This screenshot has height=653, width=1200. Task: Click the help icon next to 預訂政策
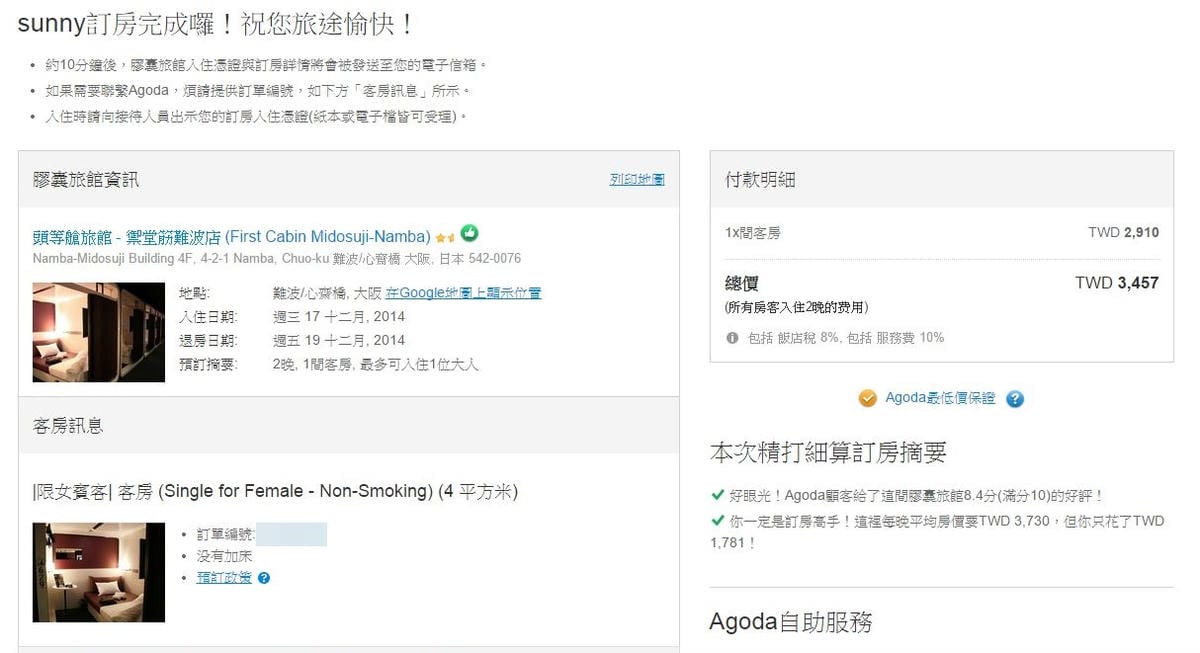tap(264, 578)
